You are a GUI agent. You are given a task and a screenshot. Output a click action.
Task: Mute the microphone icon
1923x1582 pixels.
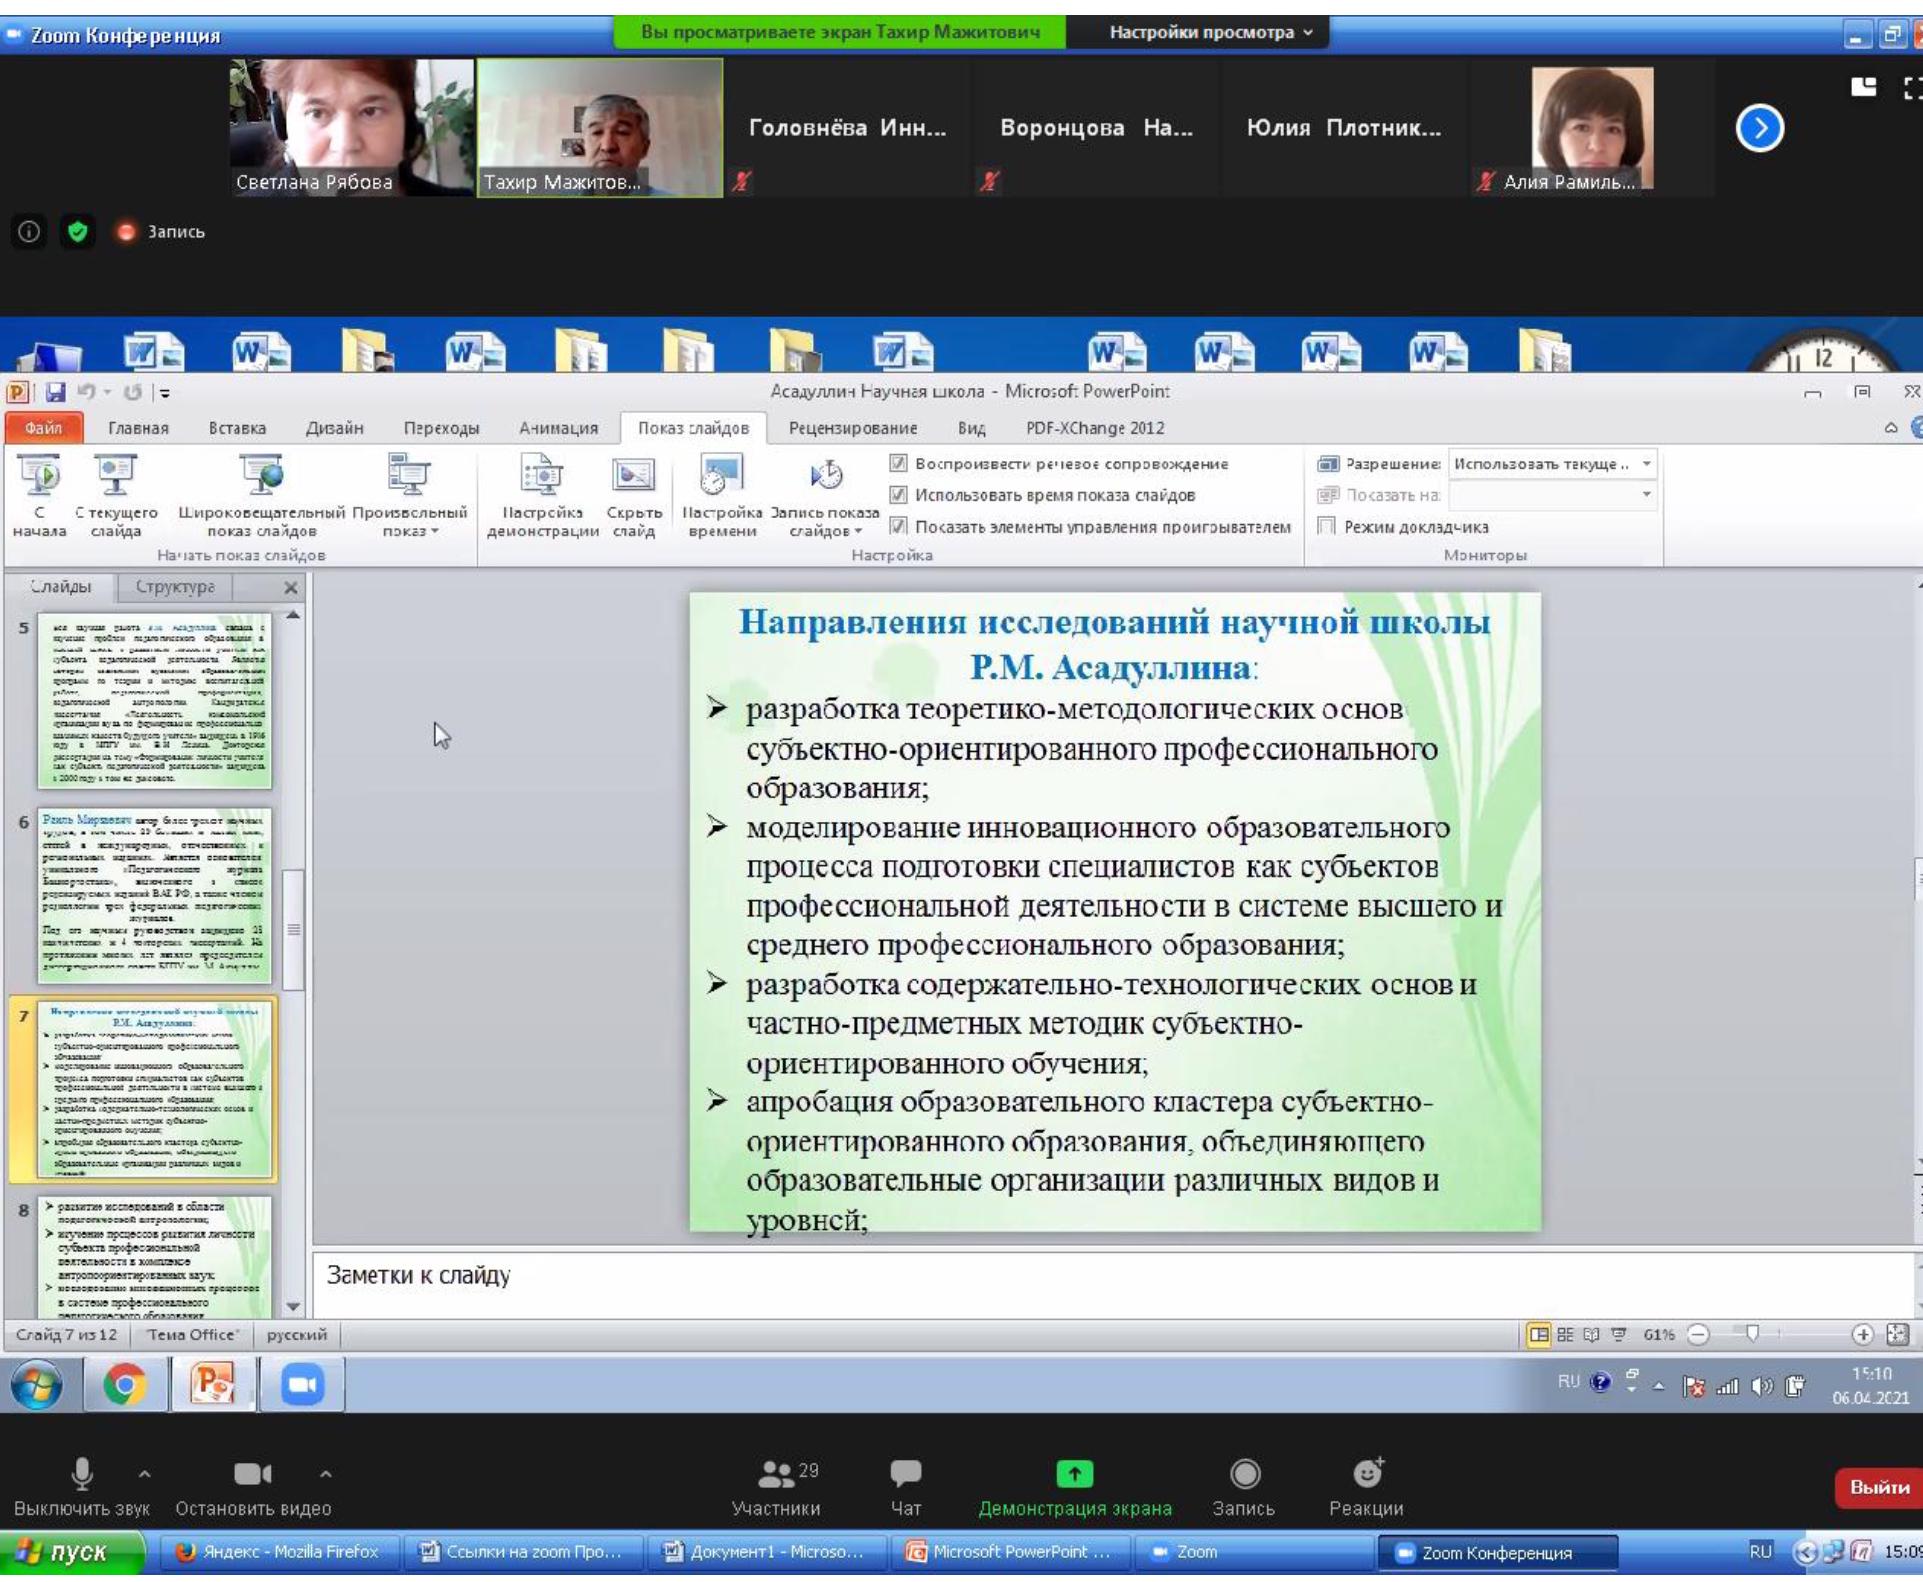point(82,1473)
